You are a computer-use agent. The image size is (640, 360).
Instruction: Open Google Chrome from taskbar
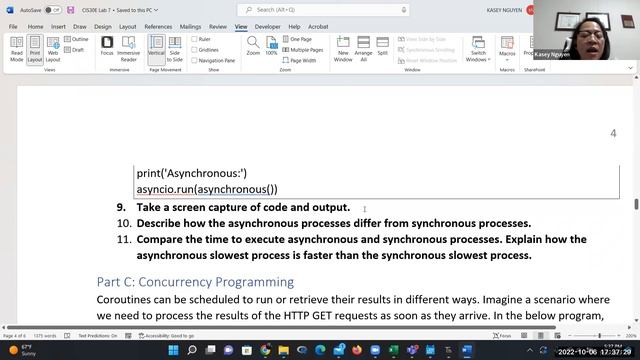click(x=265, y=350)
